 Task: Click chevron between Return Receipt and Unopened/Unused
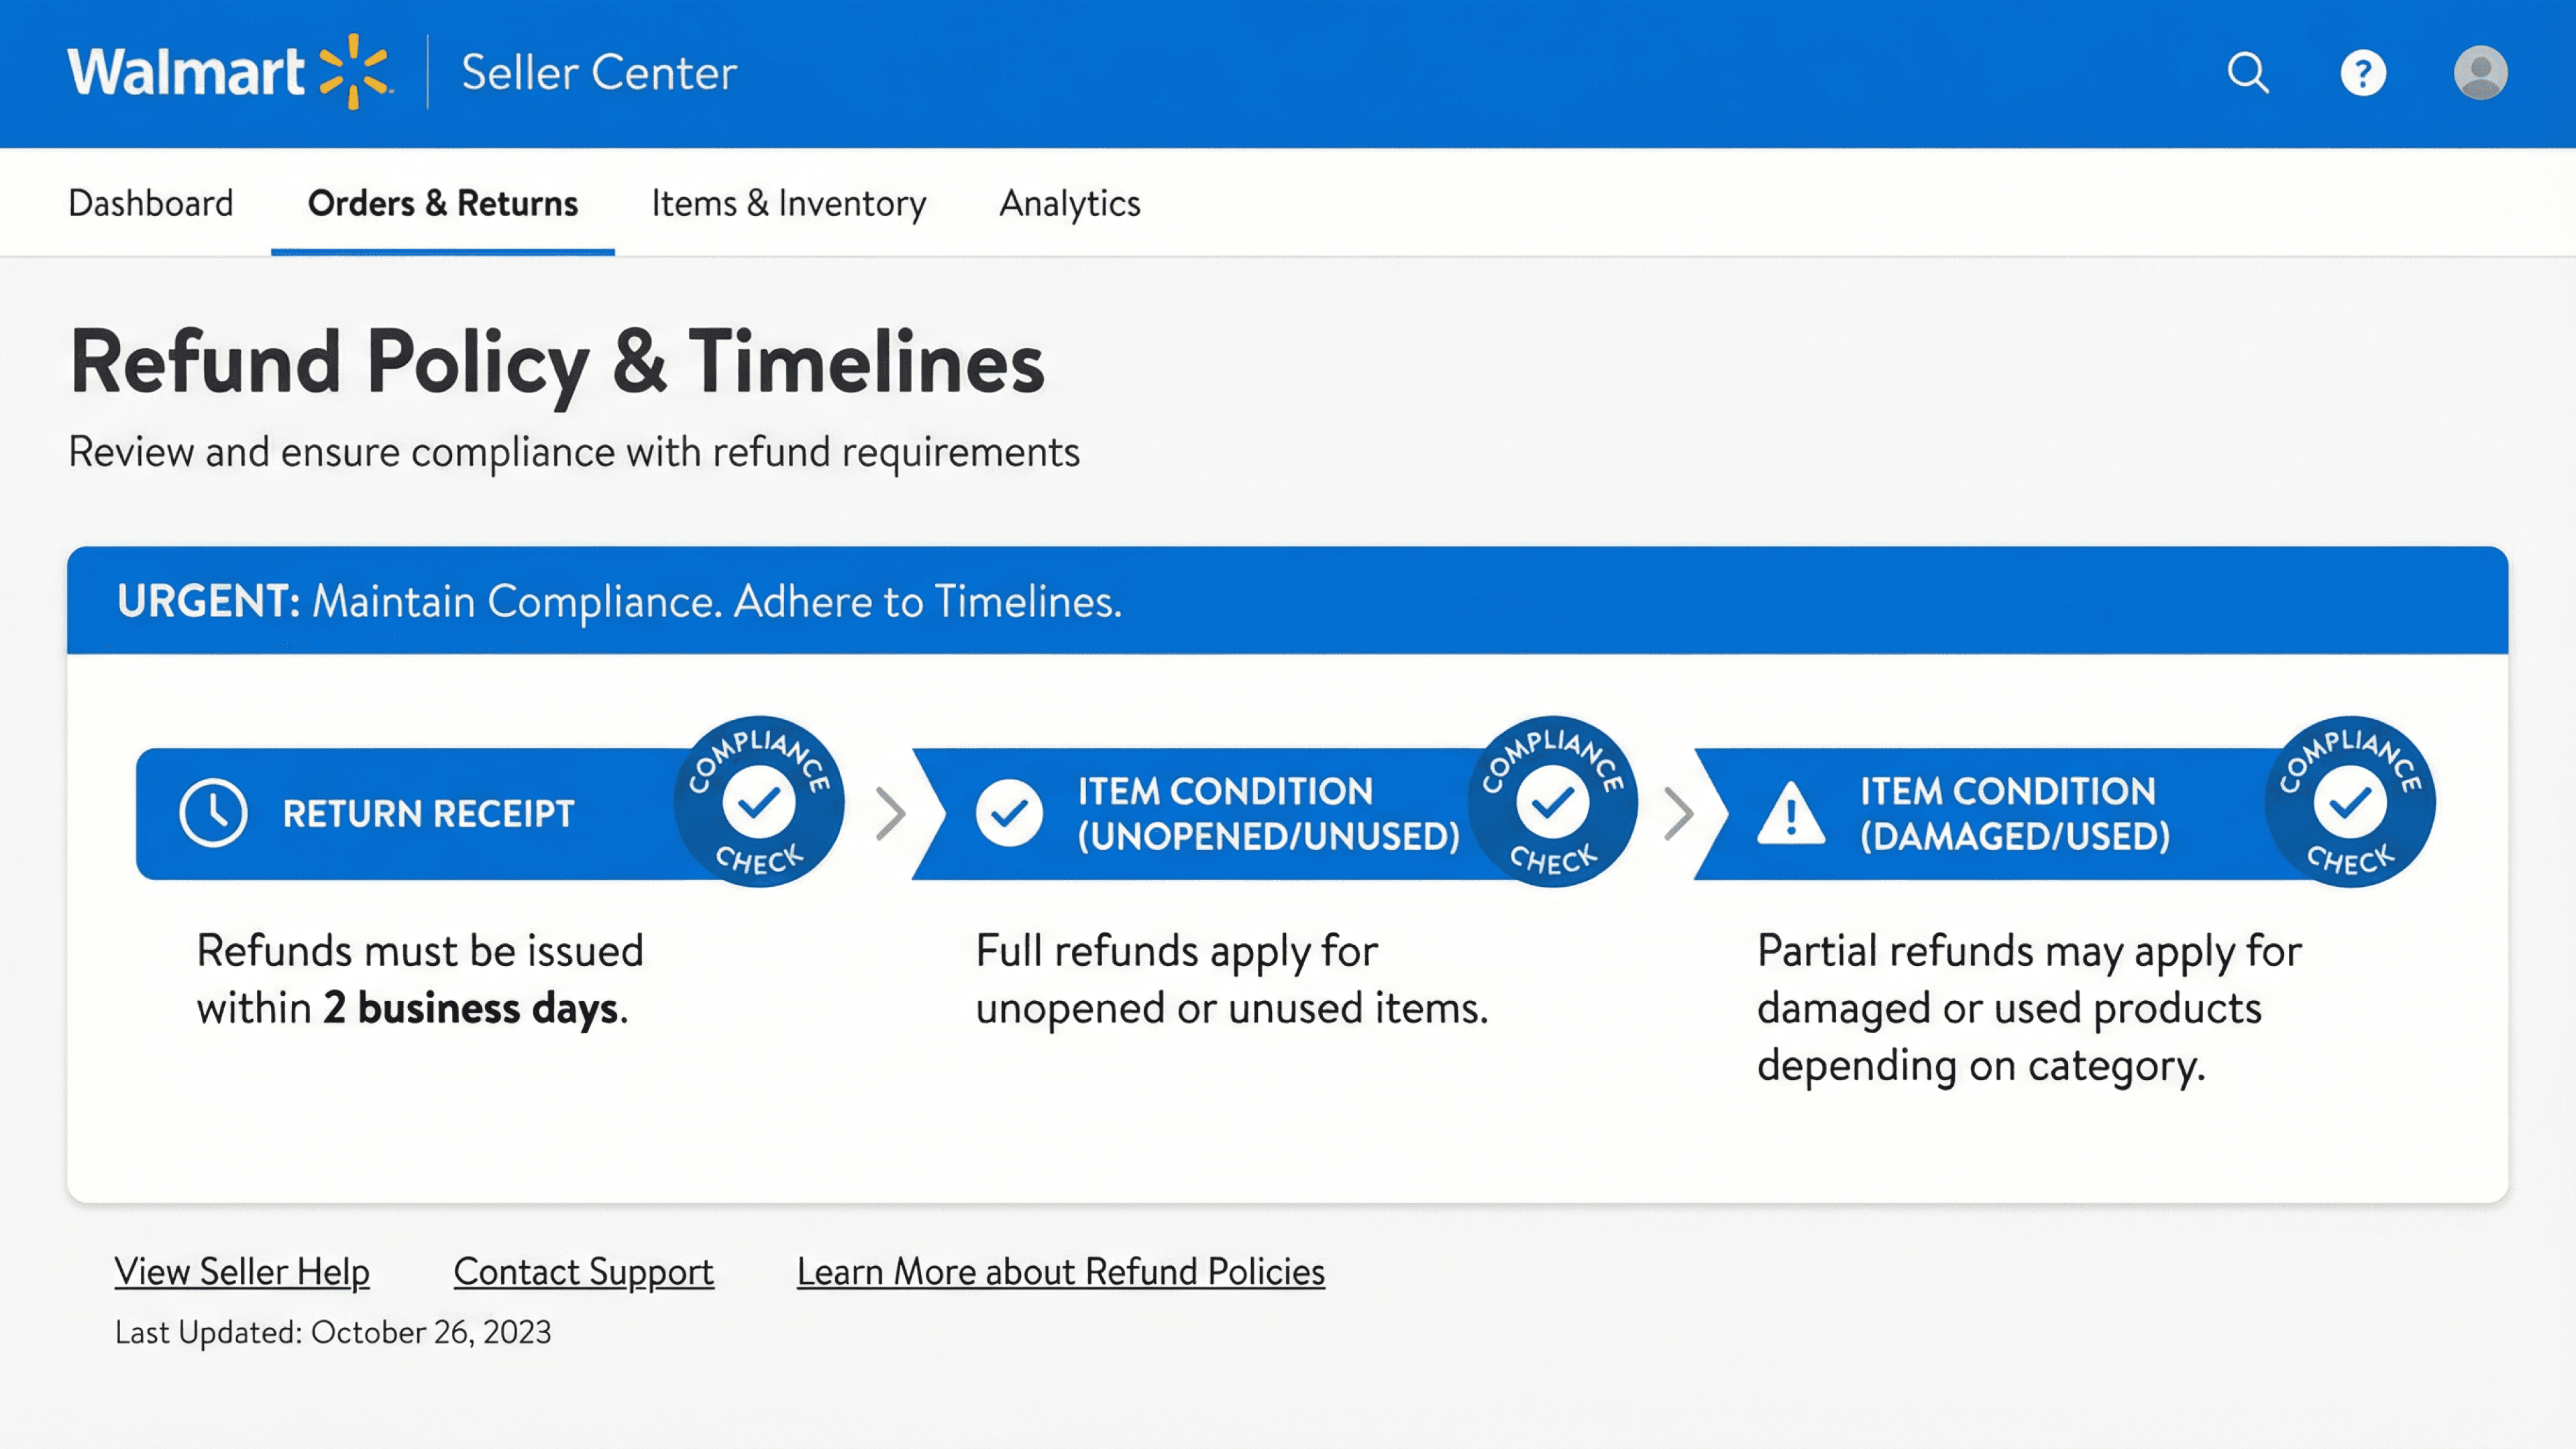(x=890, y=813)
